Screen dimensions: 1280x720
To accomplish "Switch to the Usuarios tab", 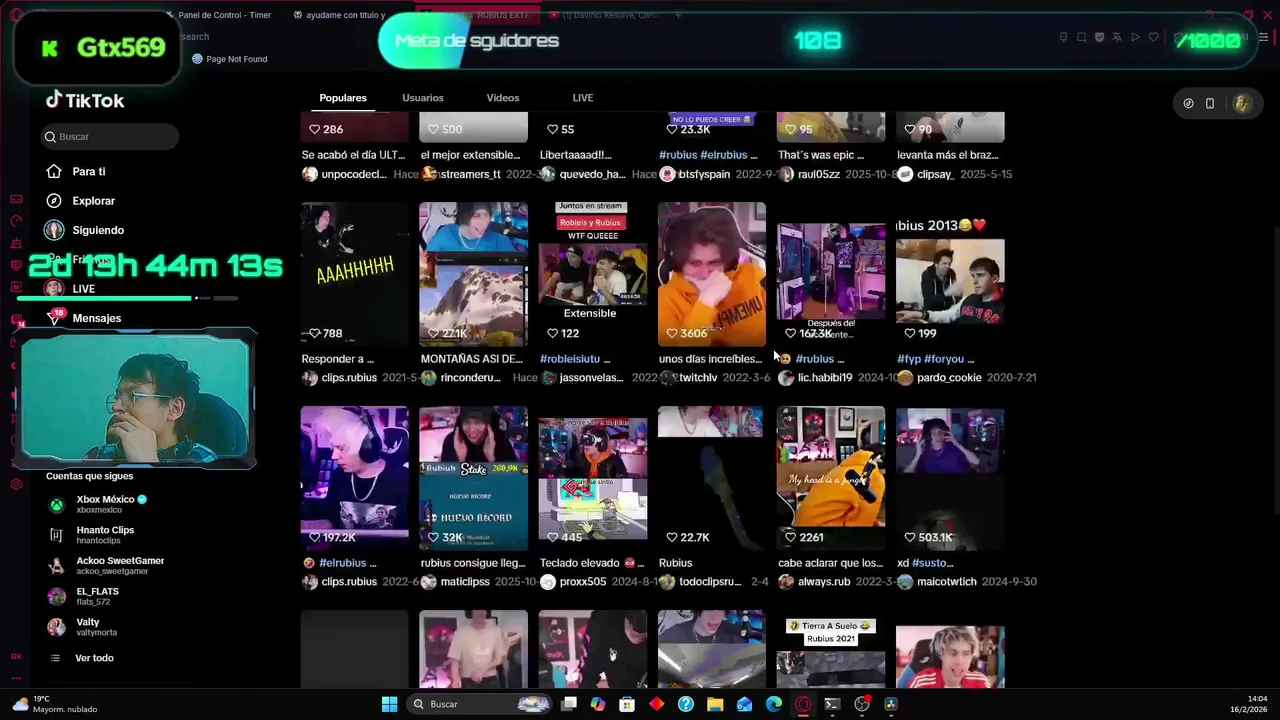I will [x=423, y=98].
